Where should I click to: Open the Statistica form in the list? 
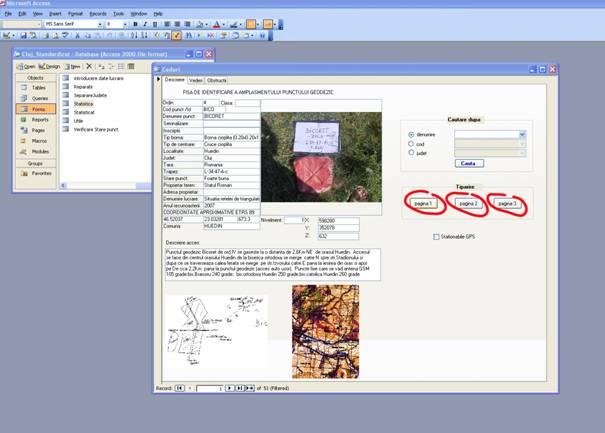coord(83,103)
